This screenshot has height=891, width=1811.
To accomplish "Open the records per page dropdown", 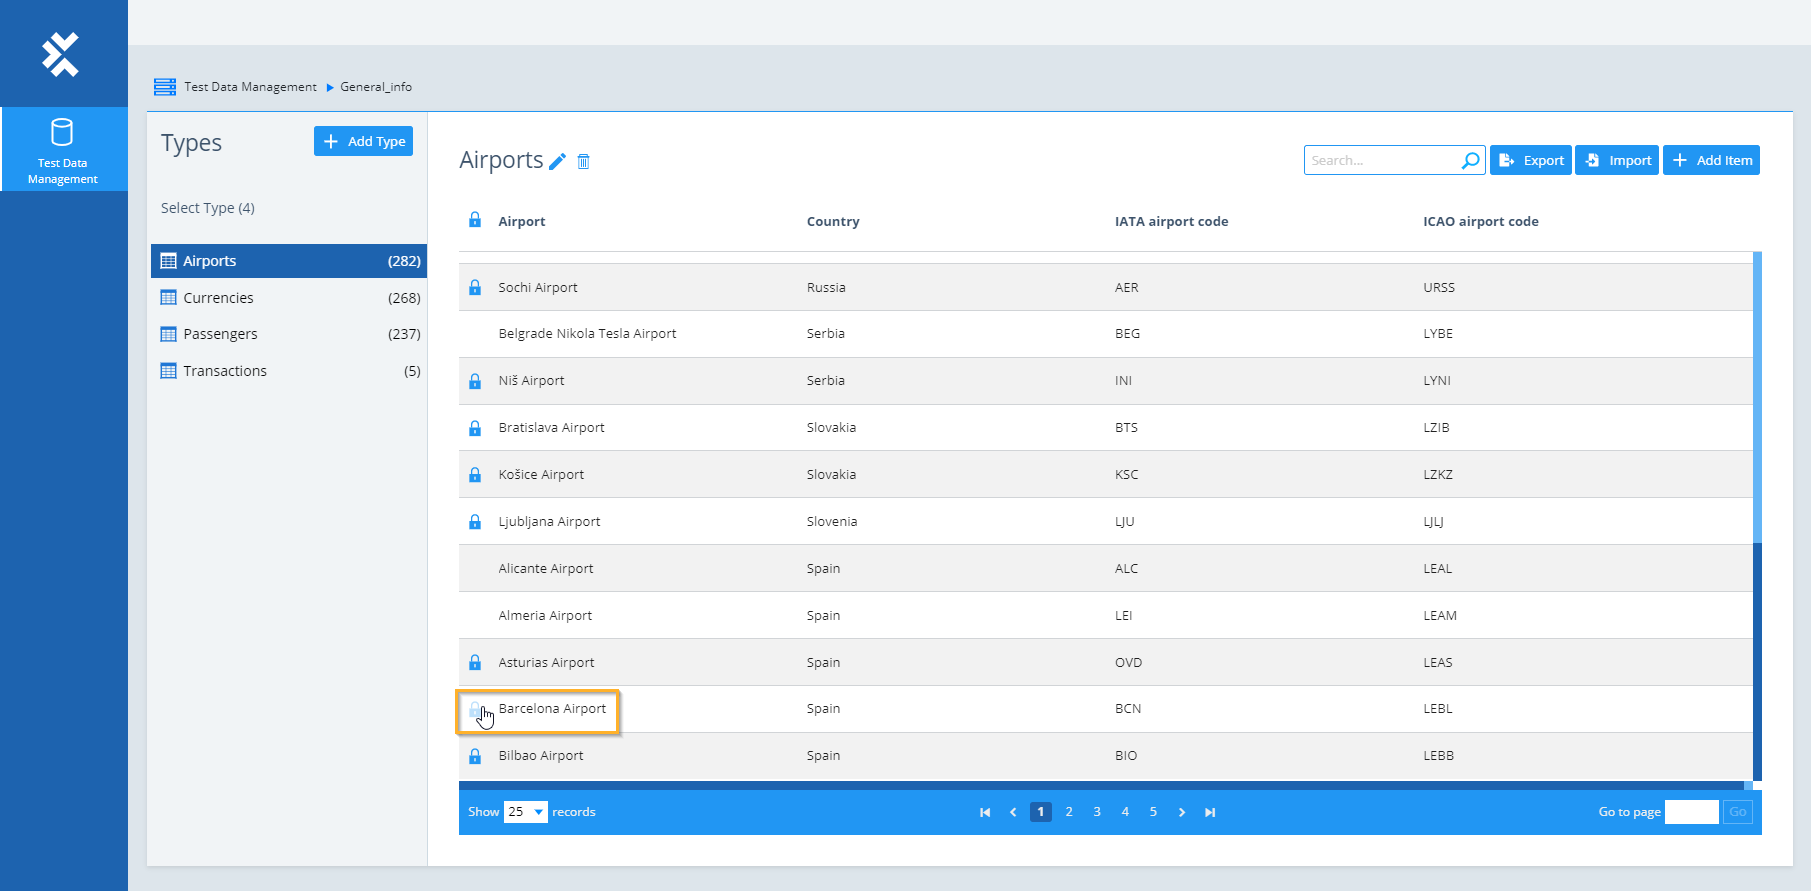I will (x=526, y=812).
